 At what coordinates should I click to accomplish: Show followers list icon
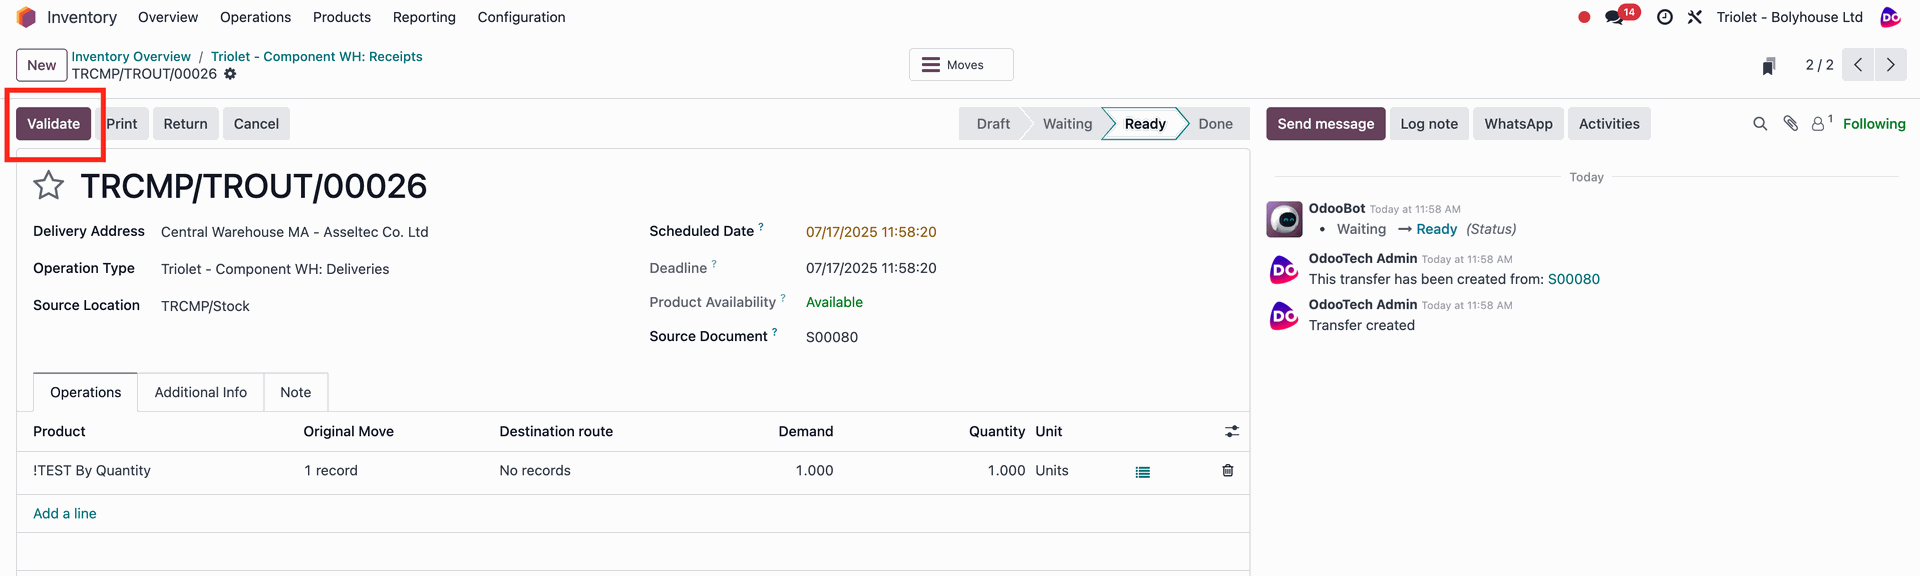(x=1821, y=124)
